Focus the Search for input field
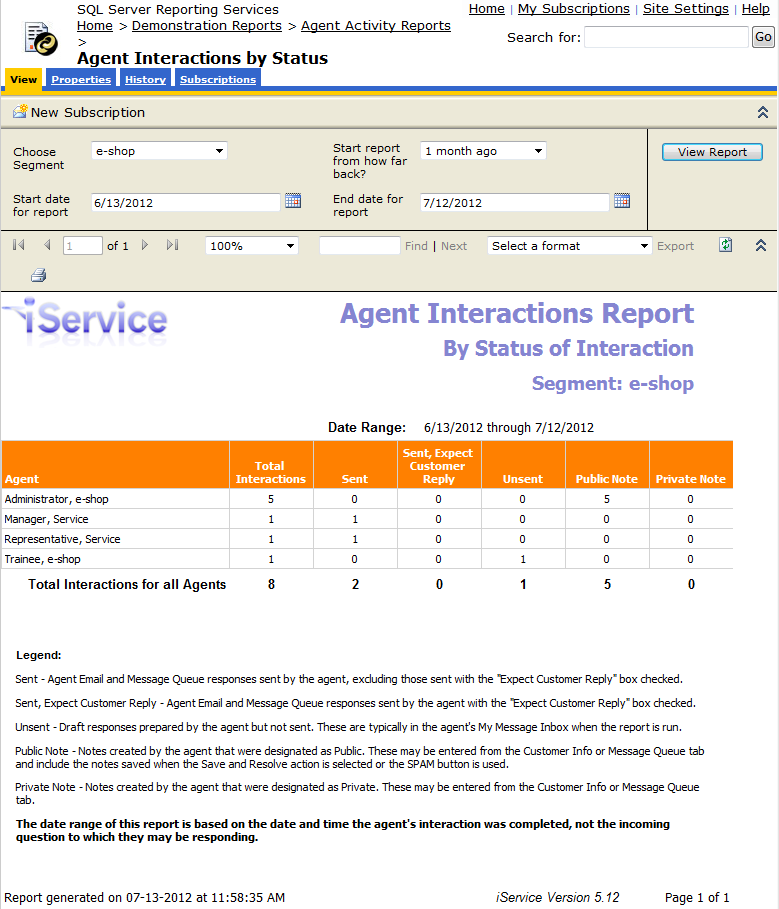This screenshot has width=779, height=909. click(x=667, y=37)
